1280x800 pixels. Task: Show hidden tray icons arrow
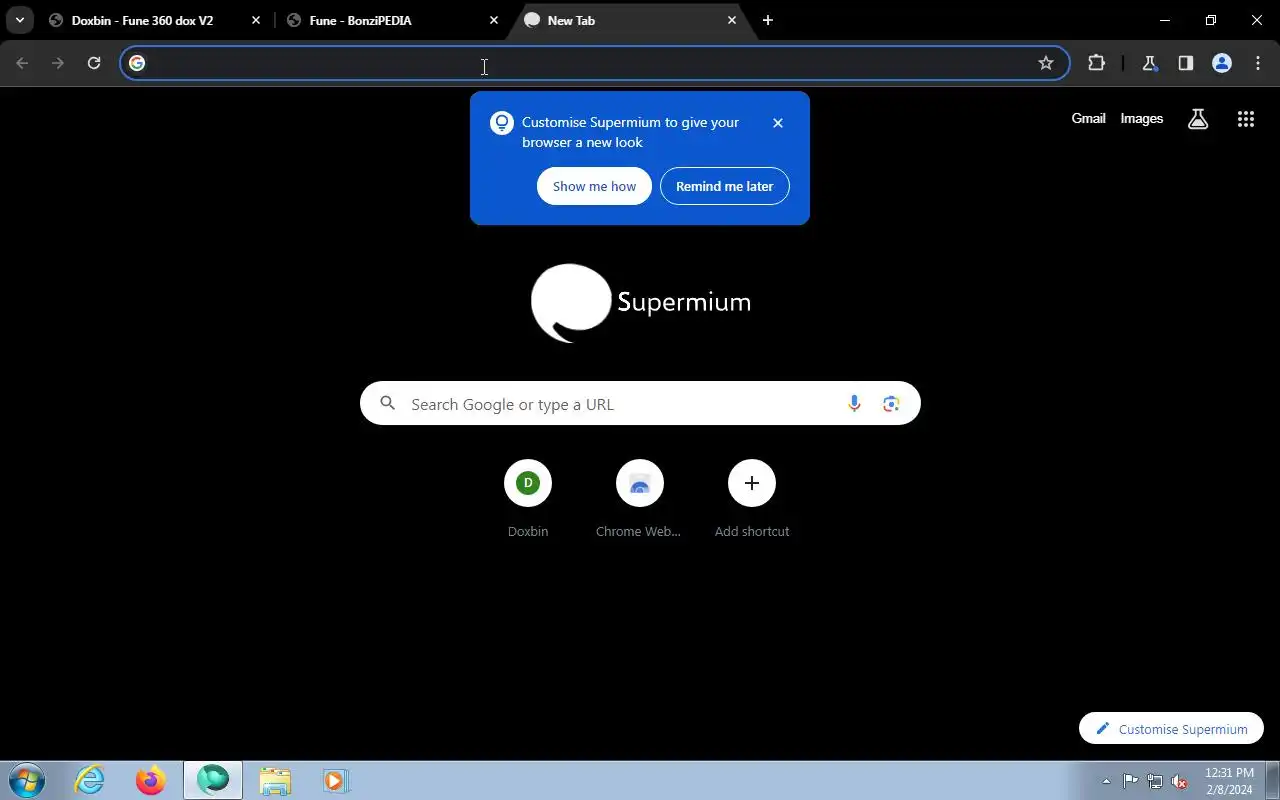(x=1106, y=781)
